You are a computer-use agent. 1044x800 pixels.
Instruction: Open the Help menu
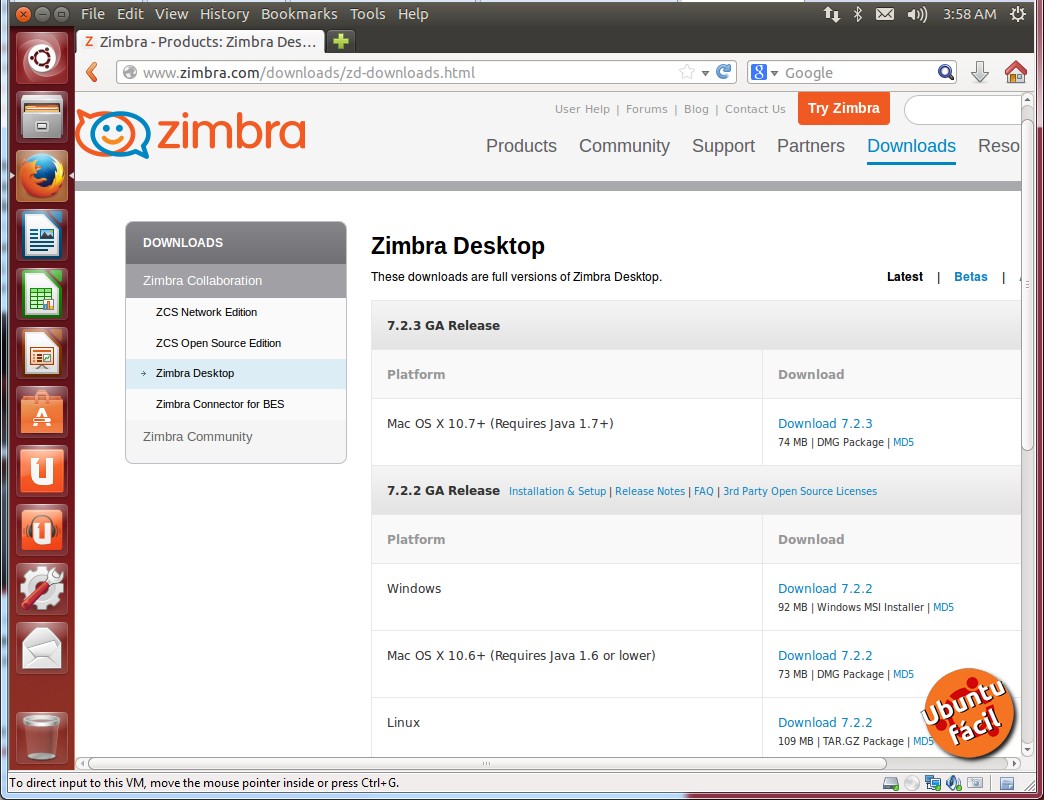click(413, 14)
